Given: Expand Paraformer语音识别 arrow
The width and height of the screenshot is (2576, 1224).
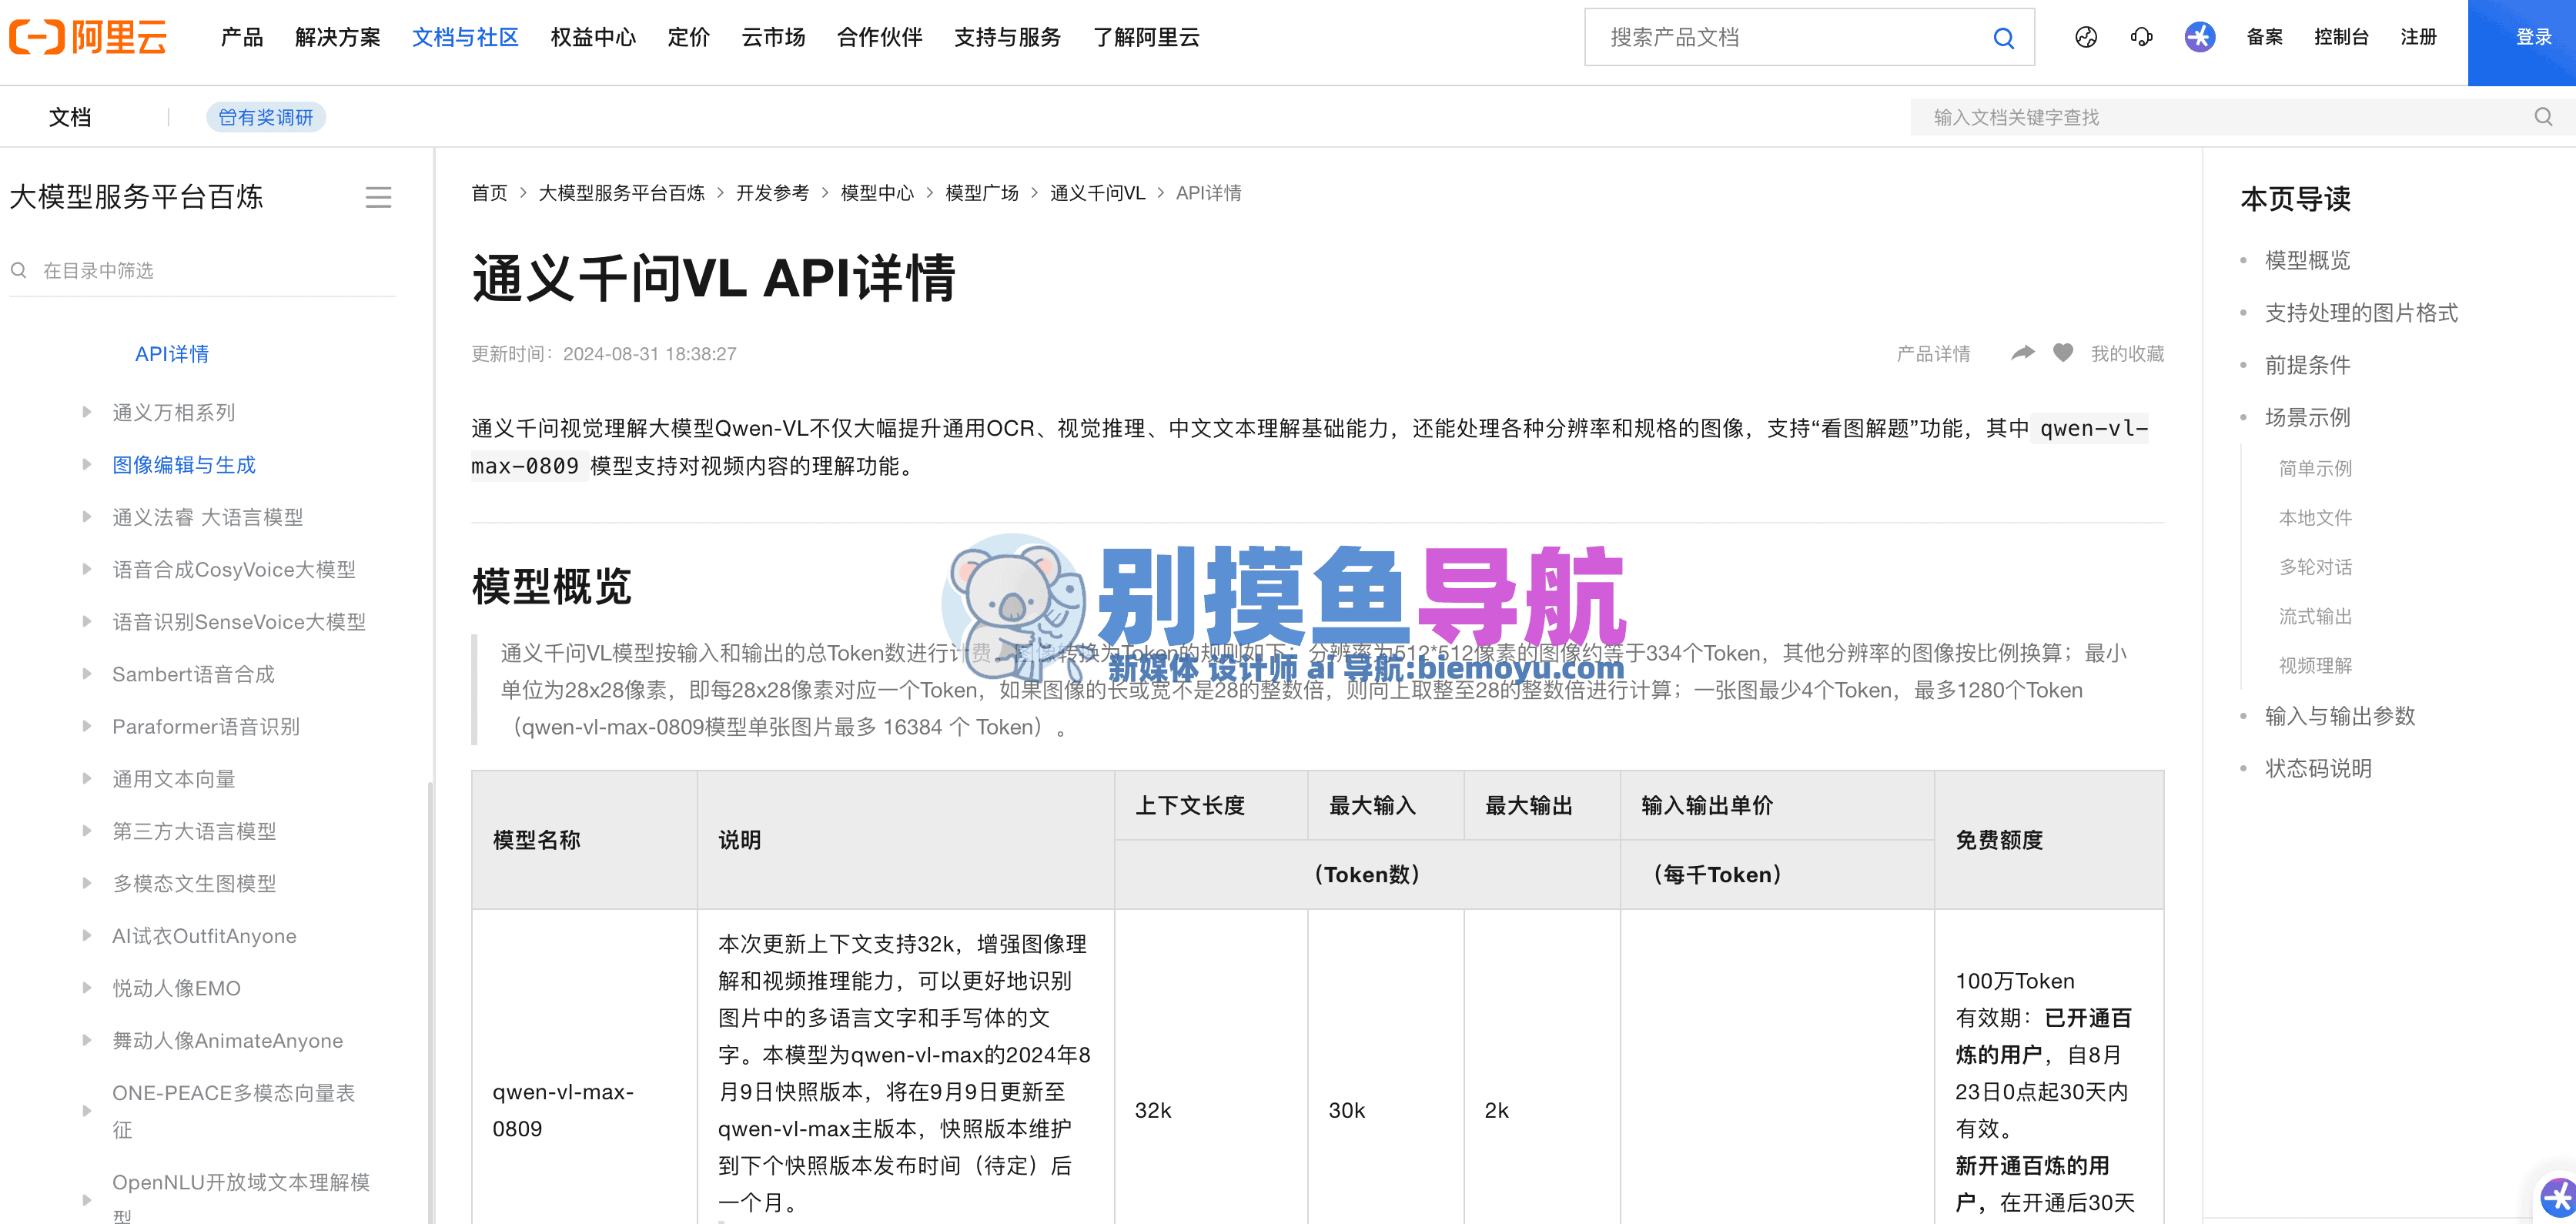Looking at the screenshot, I should pyautogui.click(x=87, y=726).
